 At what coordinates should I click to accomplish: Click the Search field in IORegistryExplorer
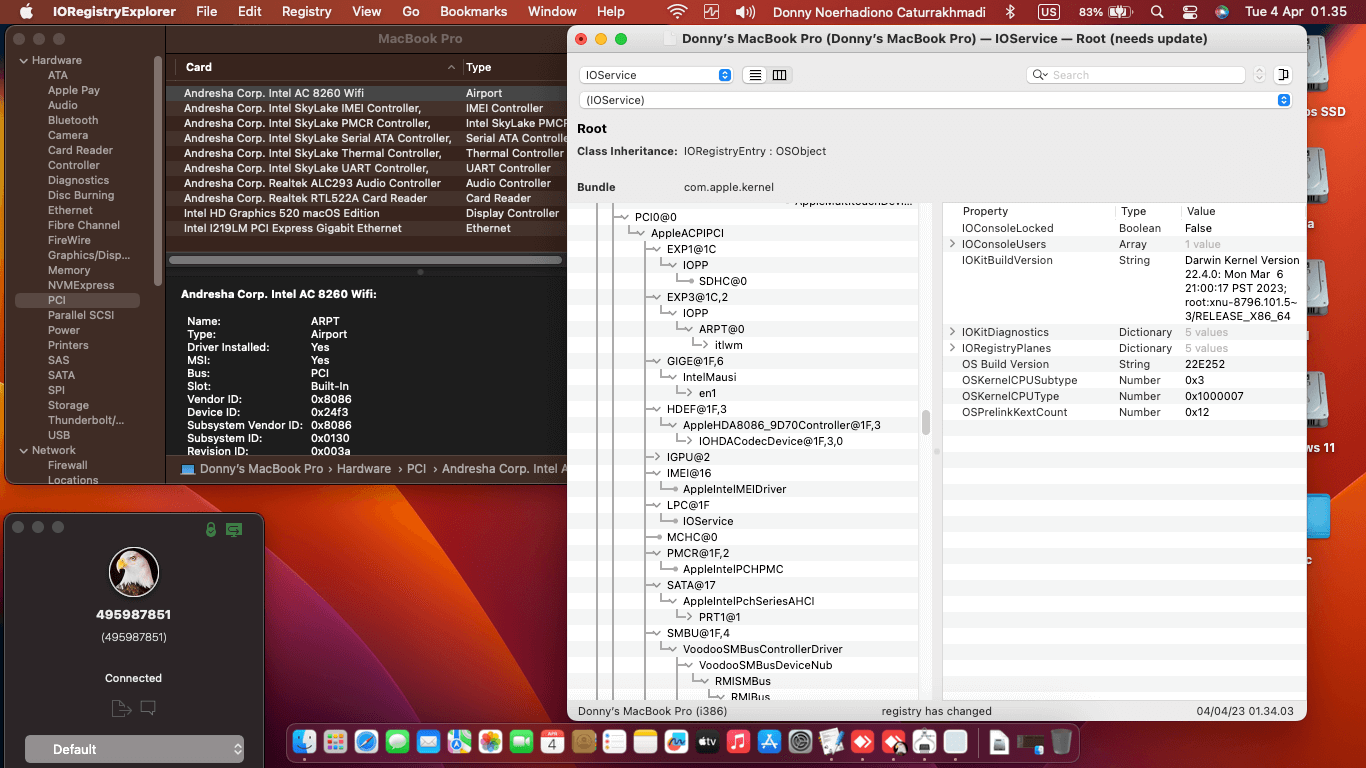pos(1136,75)
